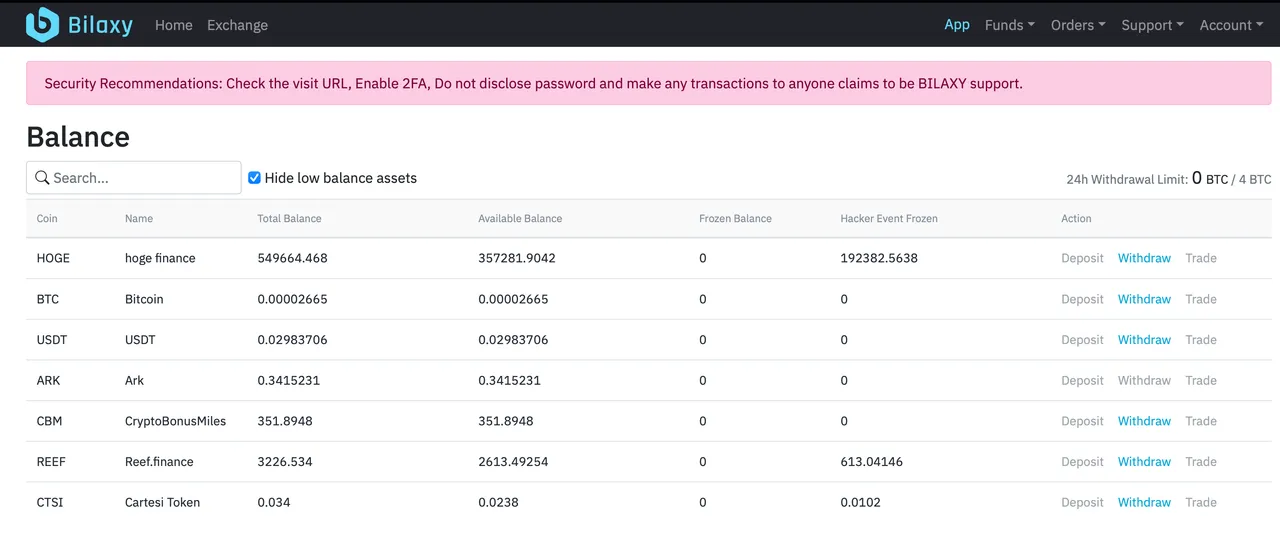The height and width of the screenshot is (553, 1280).
Task: Click Trade in the USDT row
Action: [1201, 340]
